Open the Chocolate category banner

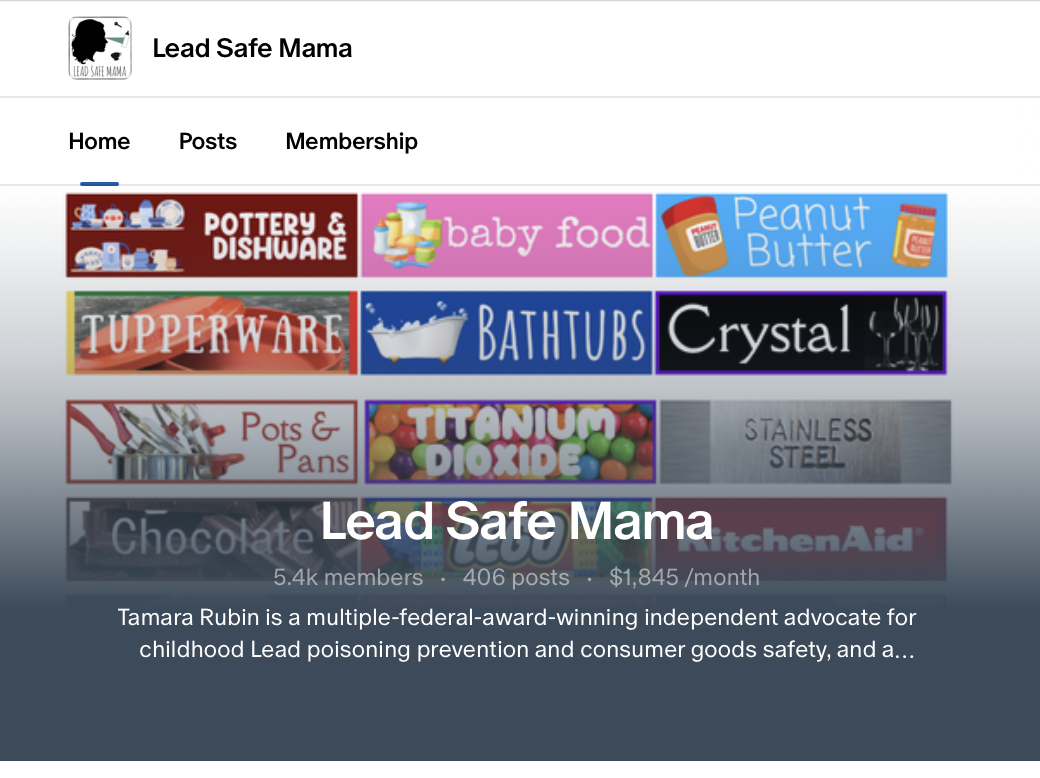point(190,538)
